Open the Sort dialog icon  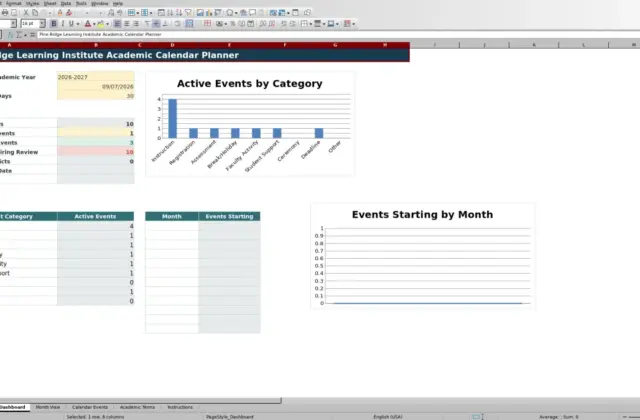click(x=161, y=13)
